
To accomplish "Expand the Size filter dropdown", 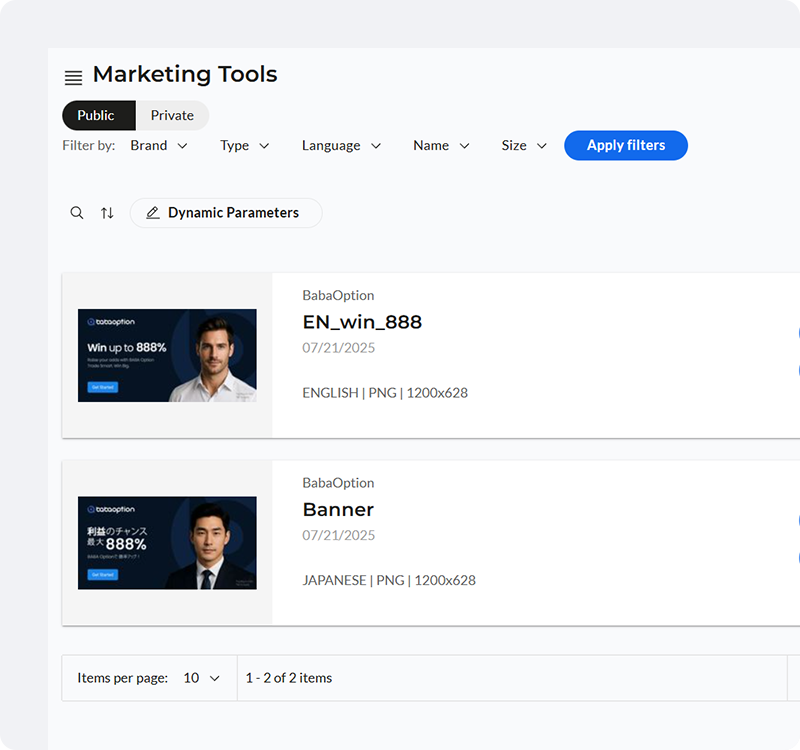I will click(x=524, y=145).
